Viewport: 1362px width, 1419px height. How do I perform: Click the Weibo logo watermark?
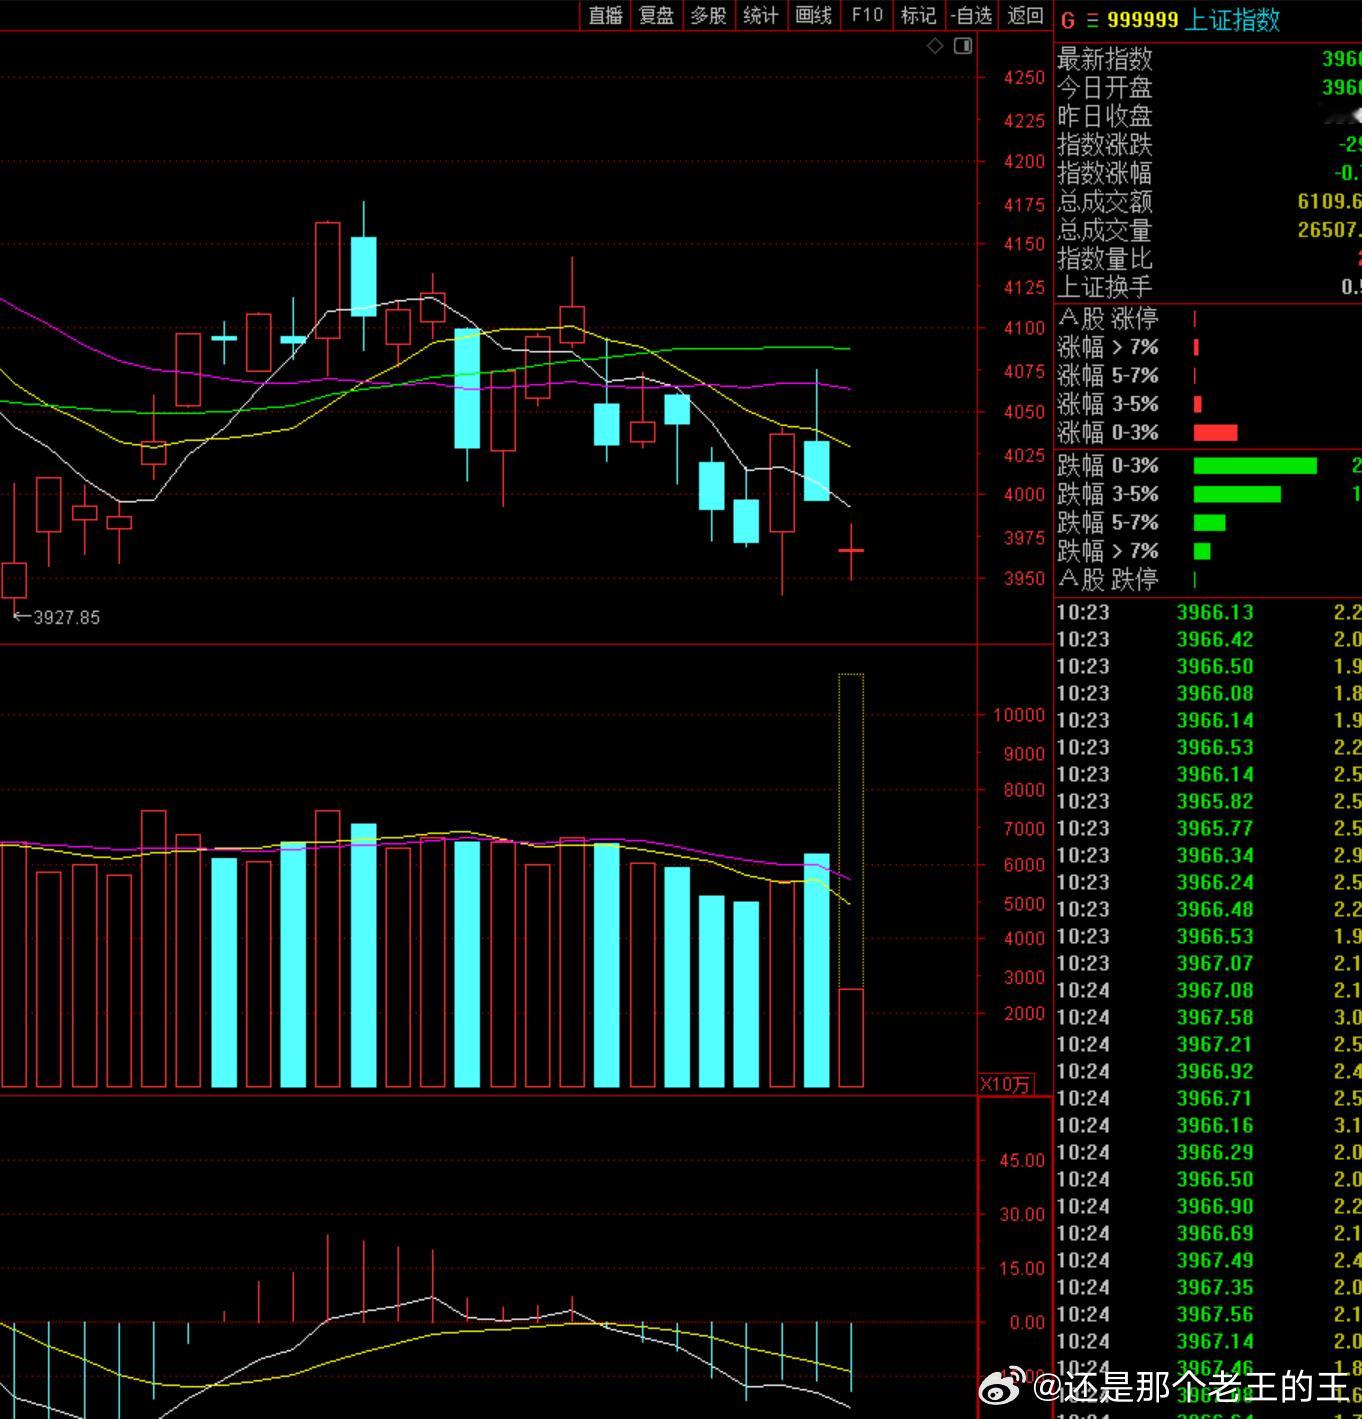coord(1001,1387)
